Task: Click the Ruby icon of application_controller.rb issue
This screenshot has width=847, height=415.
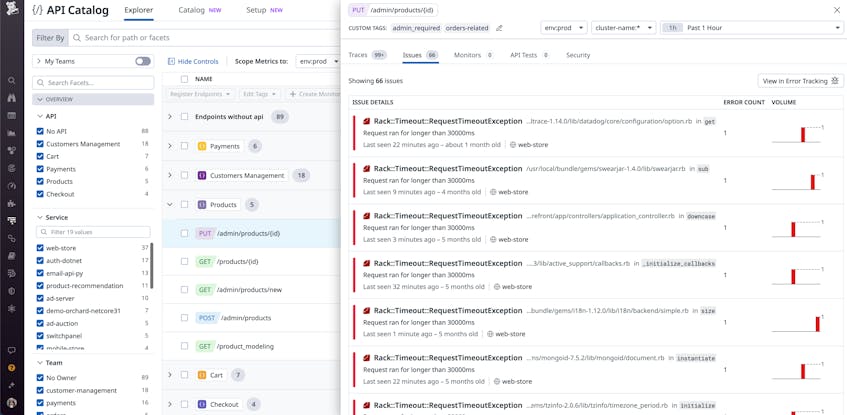Action: pyautogui.click(x=366, y=216)
